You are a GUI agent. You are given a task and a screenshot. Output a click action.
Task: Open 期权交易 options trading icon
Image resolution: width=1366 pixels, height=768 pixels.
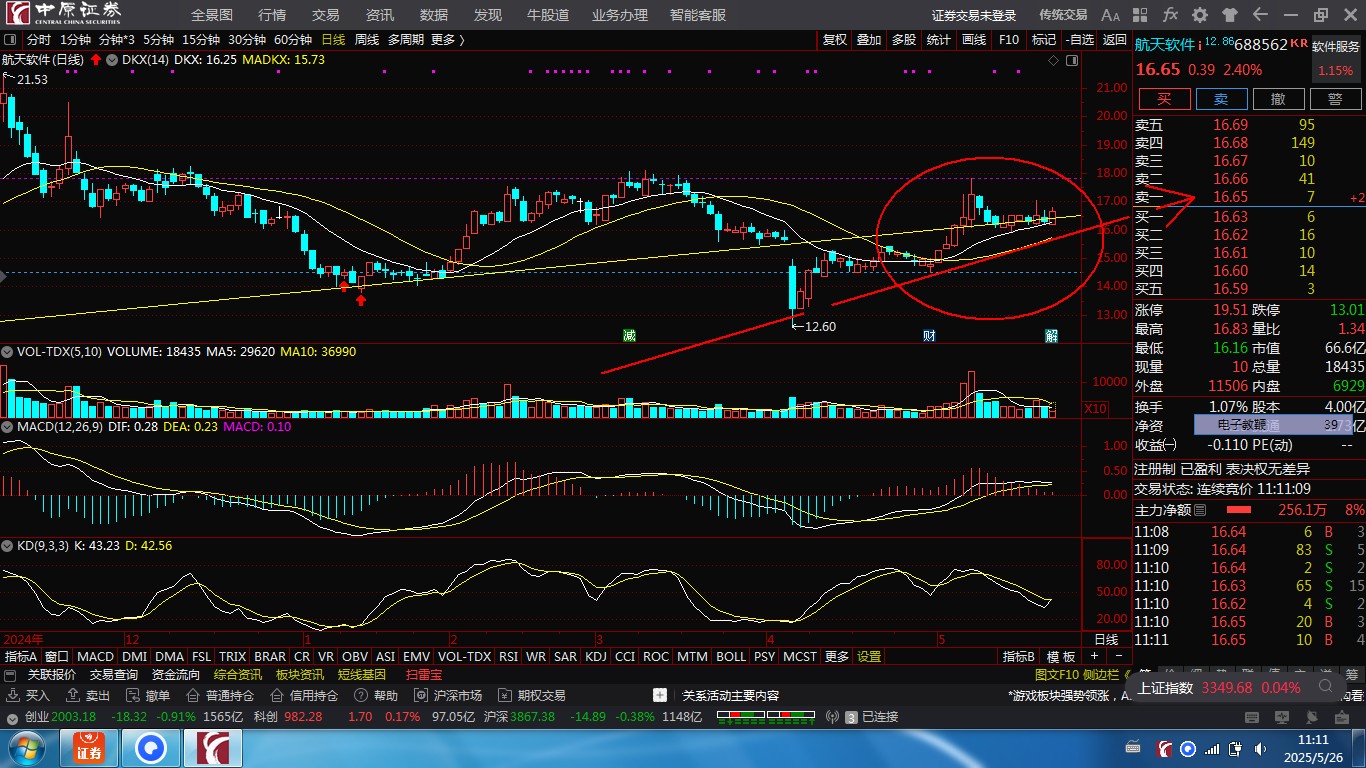[x=505, y=695]
